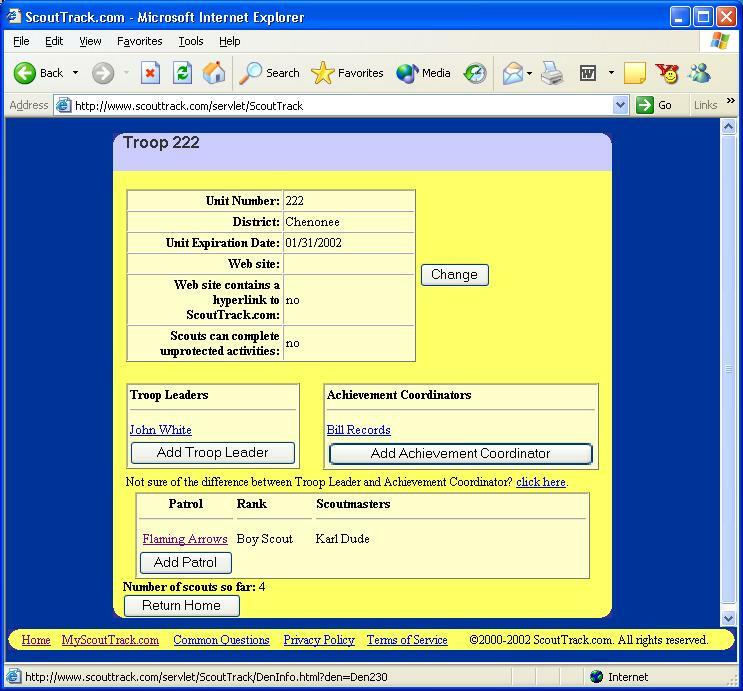Click the page icon in address bar
Image resolution: width=743 pixels, height=691 pixels.
(x=63, y=105)
